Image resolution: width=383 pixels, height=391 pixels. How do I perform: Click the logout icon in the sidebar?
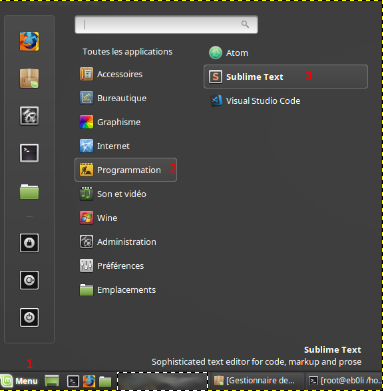point(29,280)
